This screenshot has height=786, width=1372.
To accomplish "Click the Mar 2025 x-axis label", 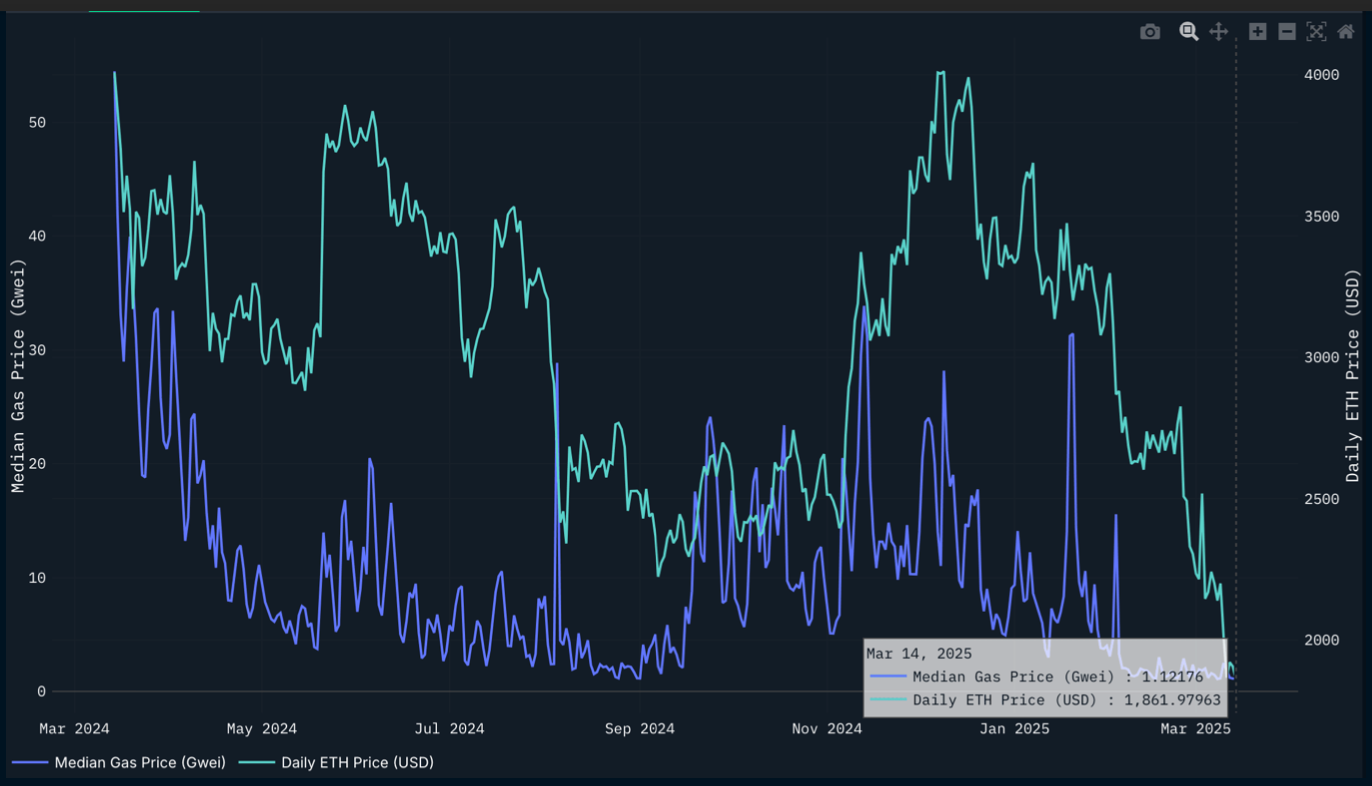I will point(1196,729).
